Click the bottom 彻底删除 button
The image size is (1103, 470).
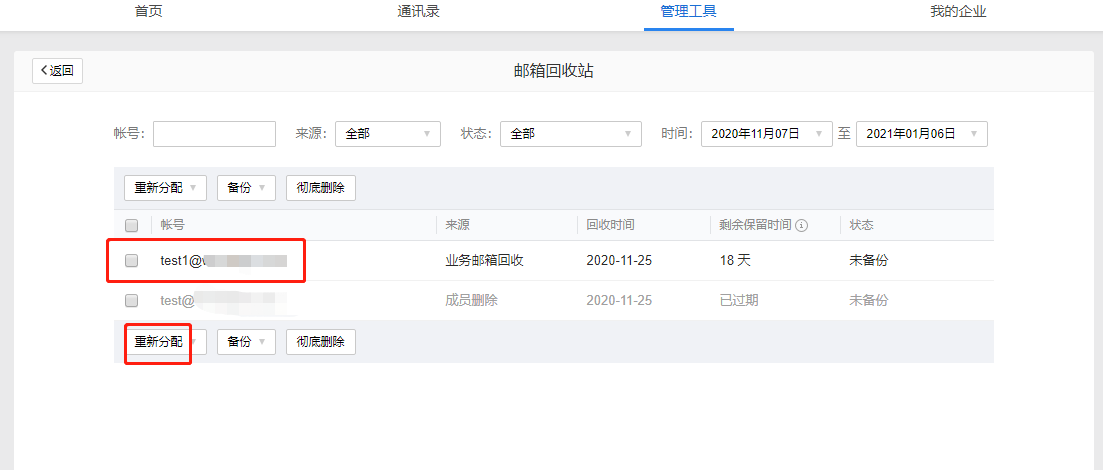coord(320,342)
